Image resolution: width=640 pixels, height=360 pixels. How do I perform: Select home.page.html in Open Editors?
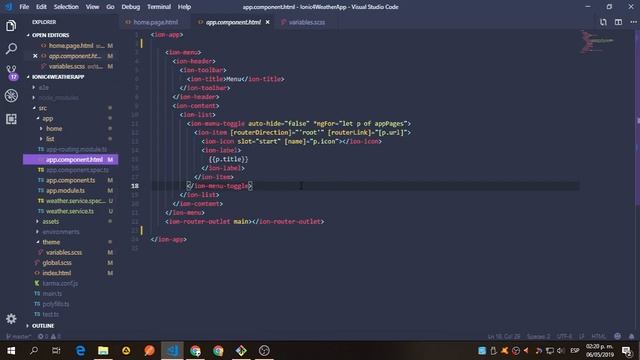pos(71,46)
